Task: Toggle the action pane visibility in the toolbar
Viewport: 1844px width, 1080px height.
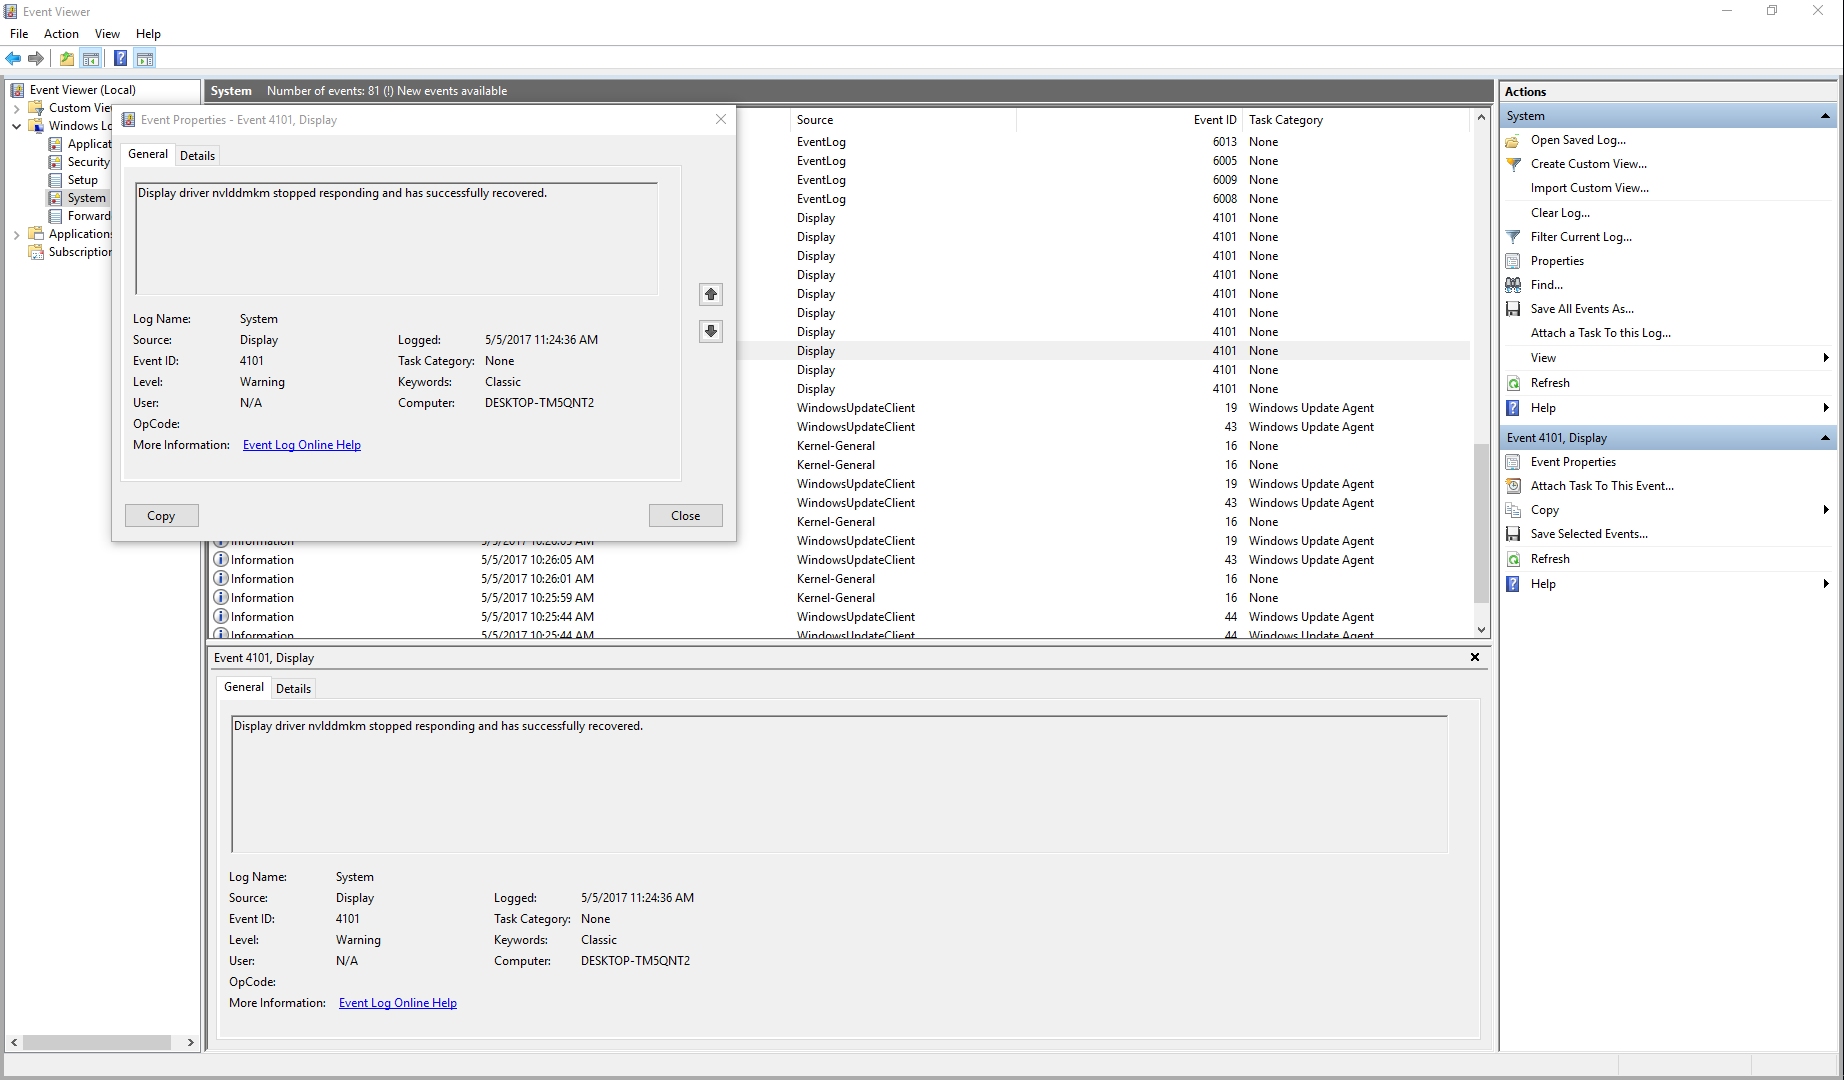Action: click(145, 58)
